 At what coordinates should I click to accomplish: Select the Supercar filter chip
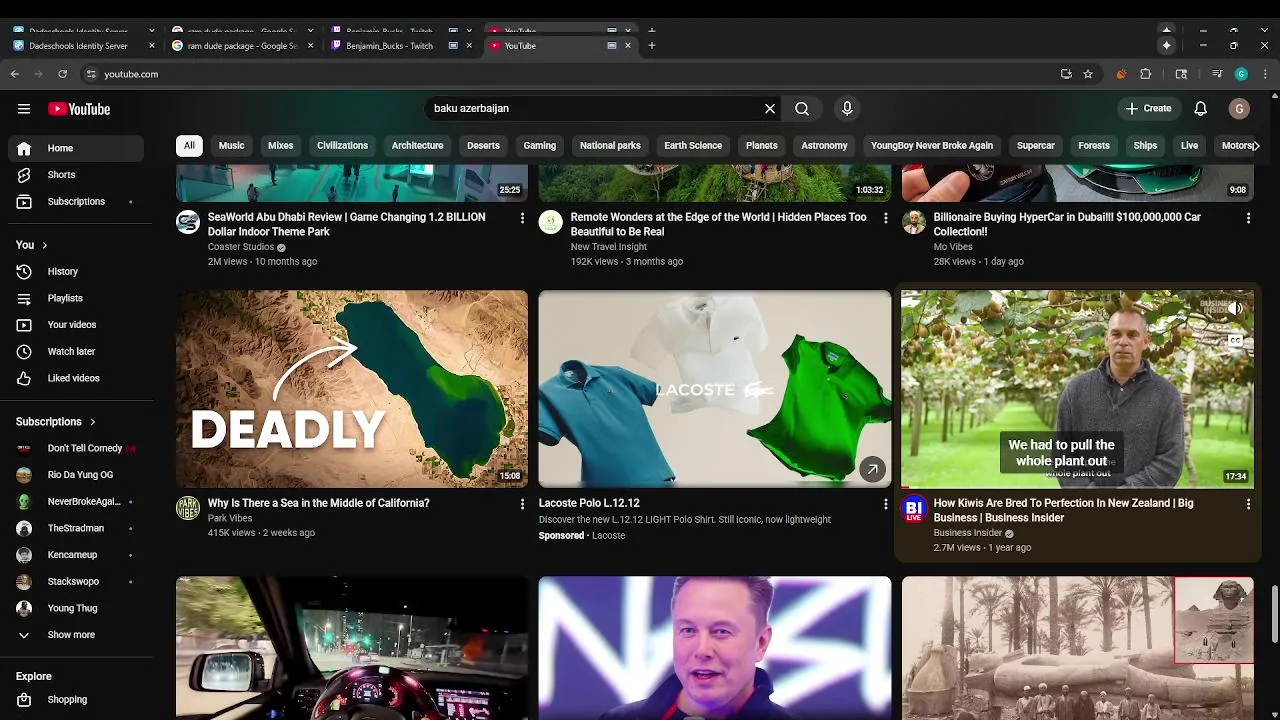coord(1035,146)
